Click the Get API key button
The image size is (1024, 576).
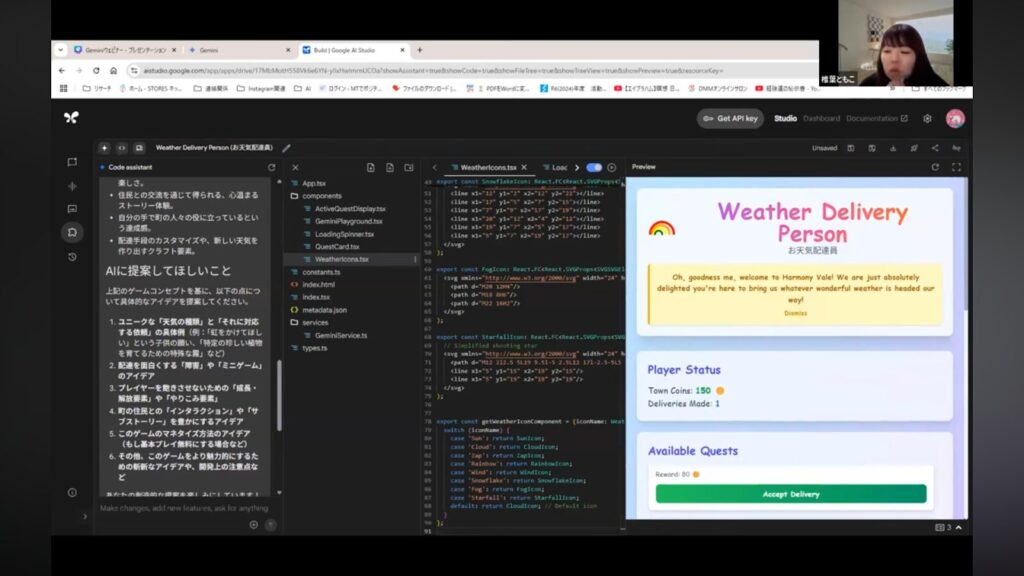coord(730,118)
